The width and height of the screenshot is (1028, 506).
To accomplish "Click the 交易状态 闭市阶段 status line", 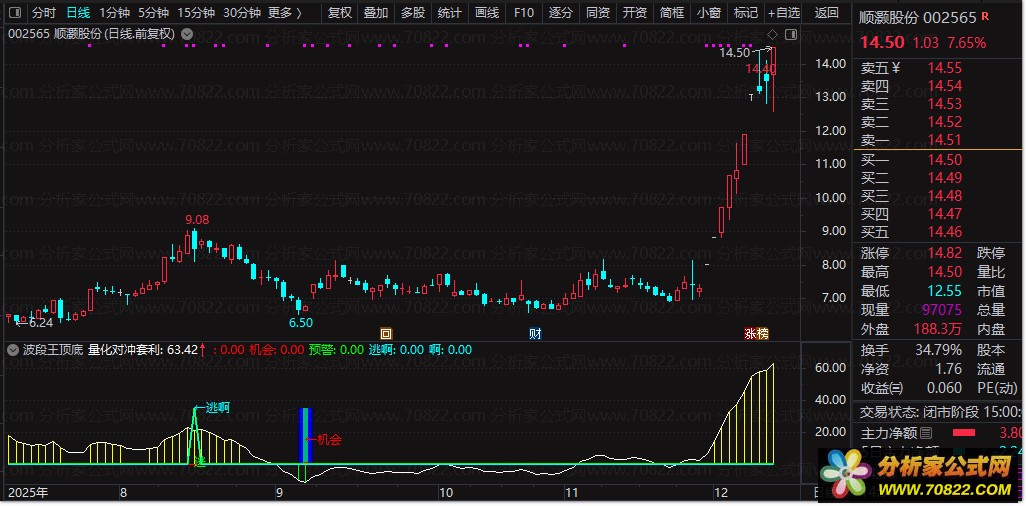I will click(x=941, y=412).
